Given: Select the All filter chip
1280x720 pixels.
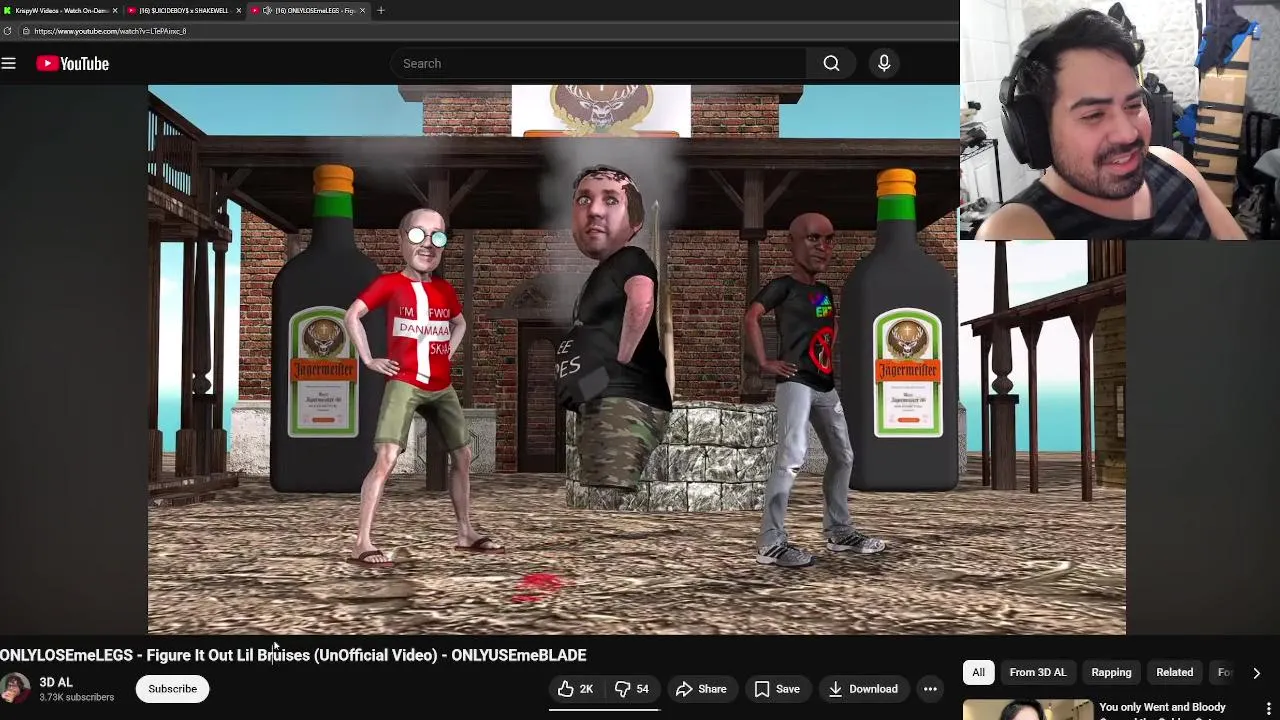Looking at the screenshot, I should coord(978,673).
